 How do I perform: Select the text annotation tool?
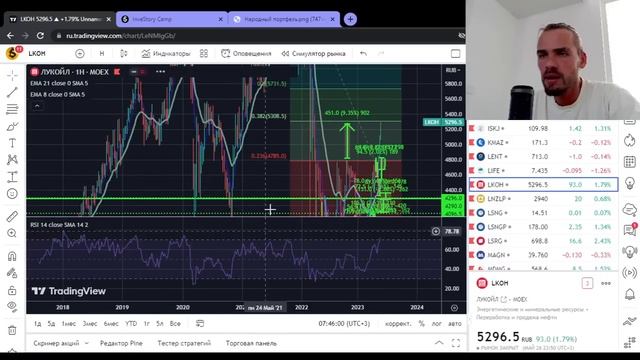tap(12, 143)
